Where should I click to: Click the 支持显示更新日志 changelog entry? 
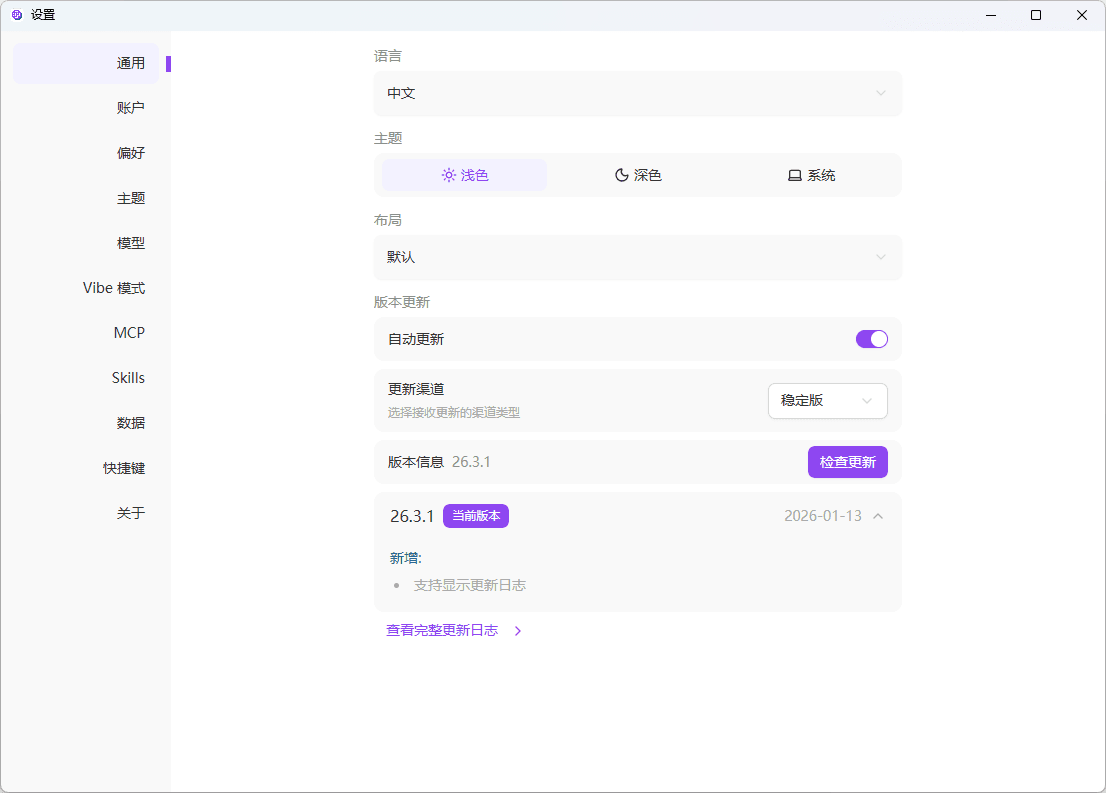pyautogui.click(x=470, y=586)
